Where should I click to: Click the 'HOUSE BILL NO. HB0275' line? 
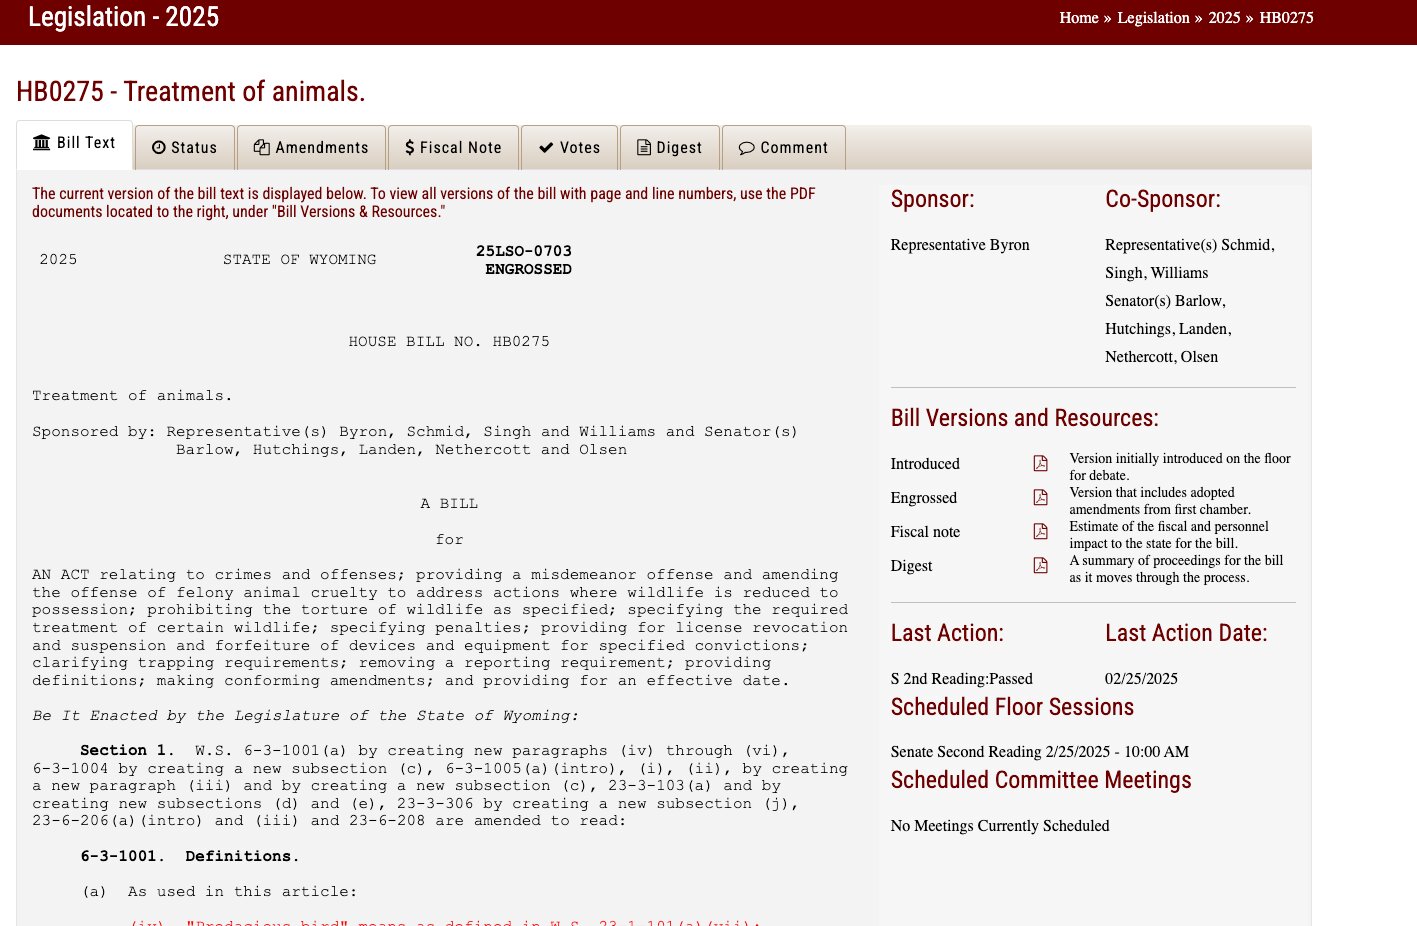[x=449, y=342]
